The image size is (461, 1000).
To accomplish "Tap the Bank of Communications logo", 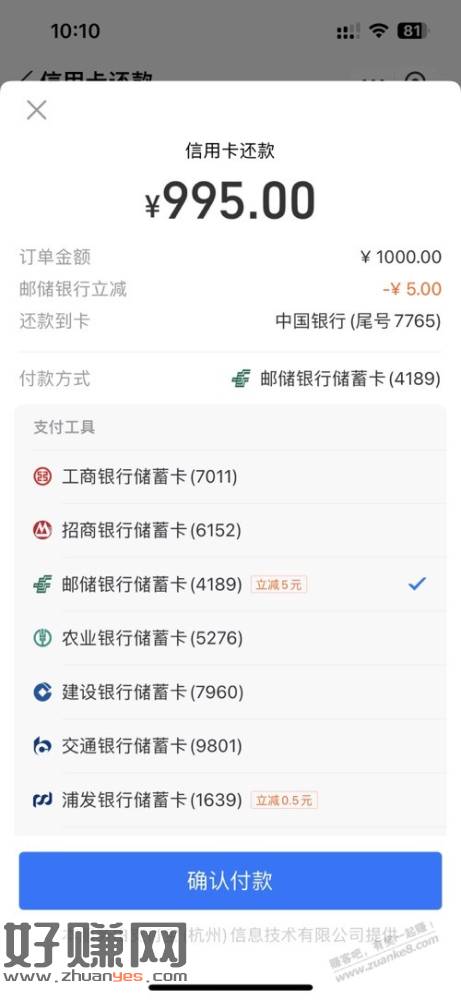I will coord(42,746).
